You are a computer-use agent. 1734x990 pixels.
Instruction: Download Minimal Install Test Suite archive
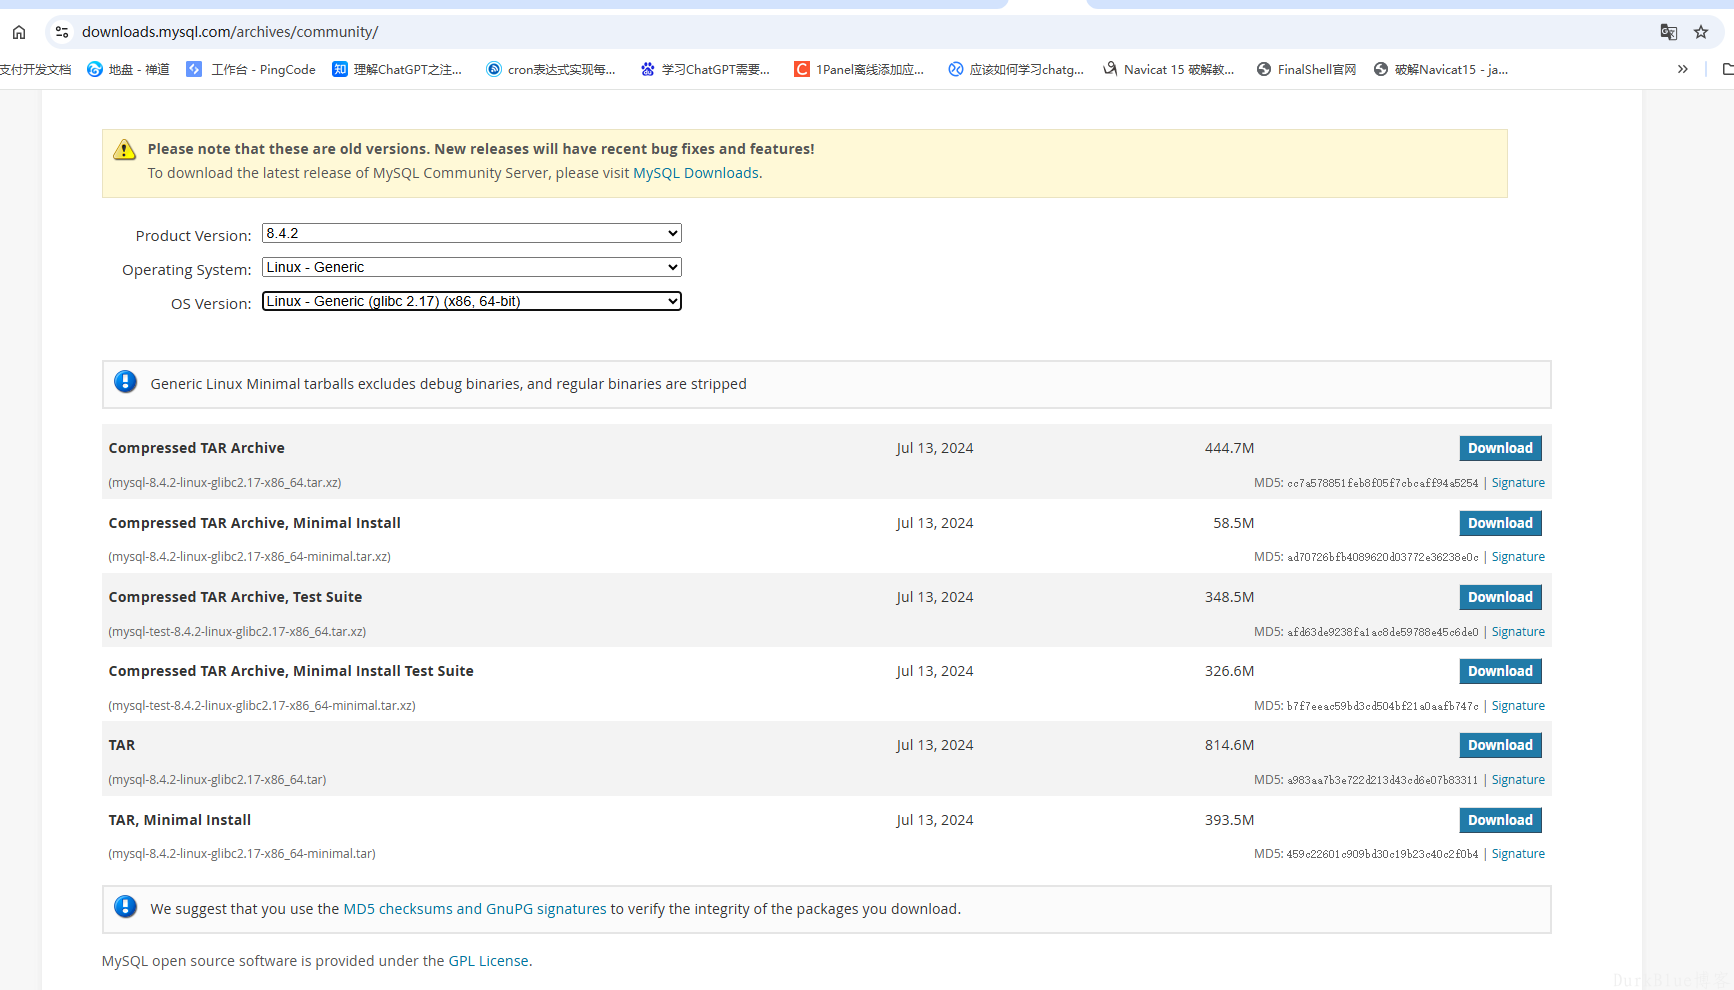[1500, 671]
